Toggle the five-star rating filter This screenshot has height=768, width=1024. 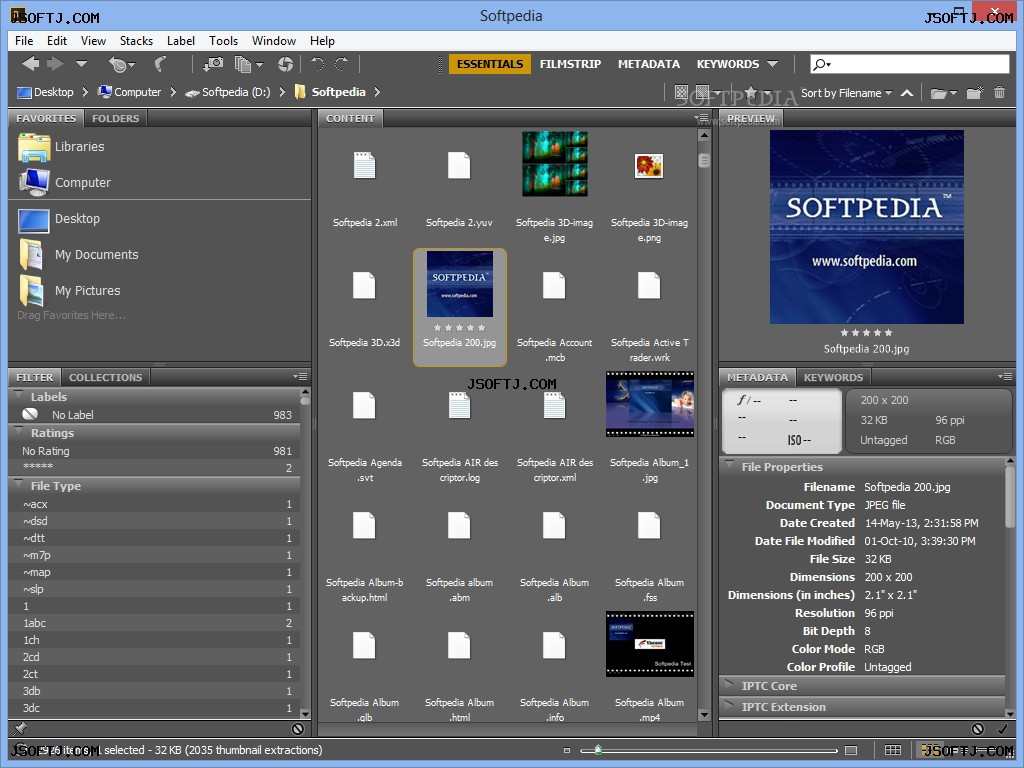155,468
